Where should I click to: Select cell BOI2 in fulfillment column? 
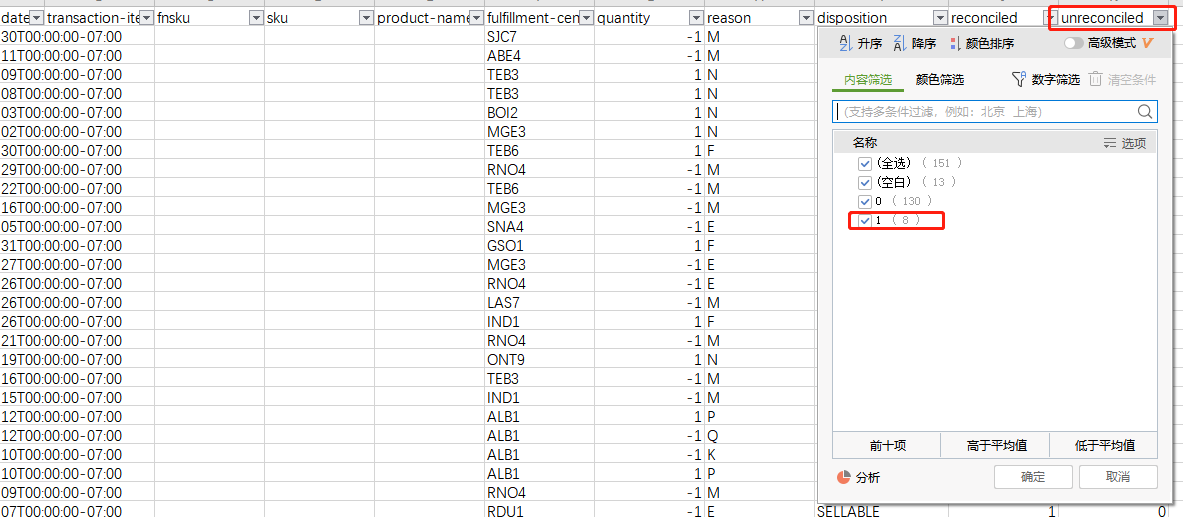[539, 112]
